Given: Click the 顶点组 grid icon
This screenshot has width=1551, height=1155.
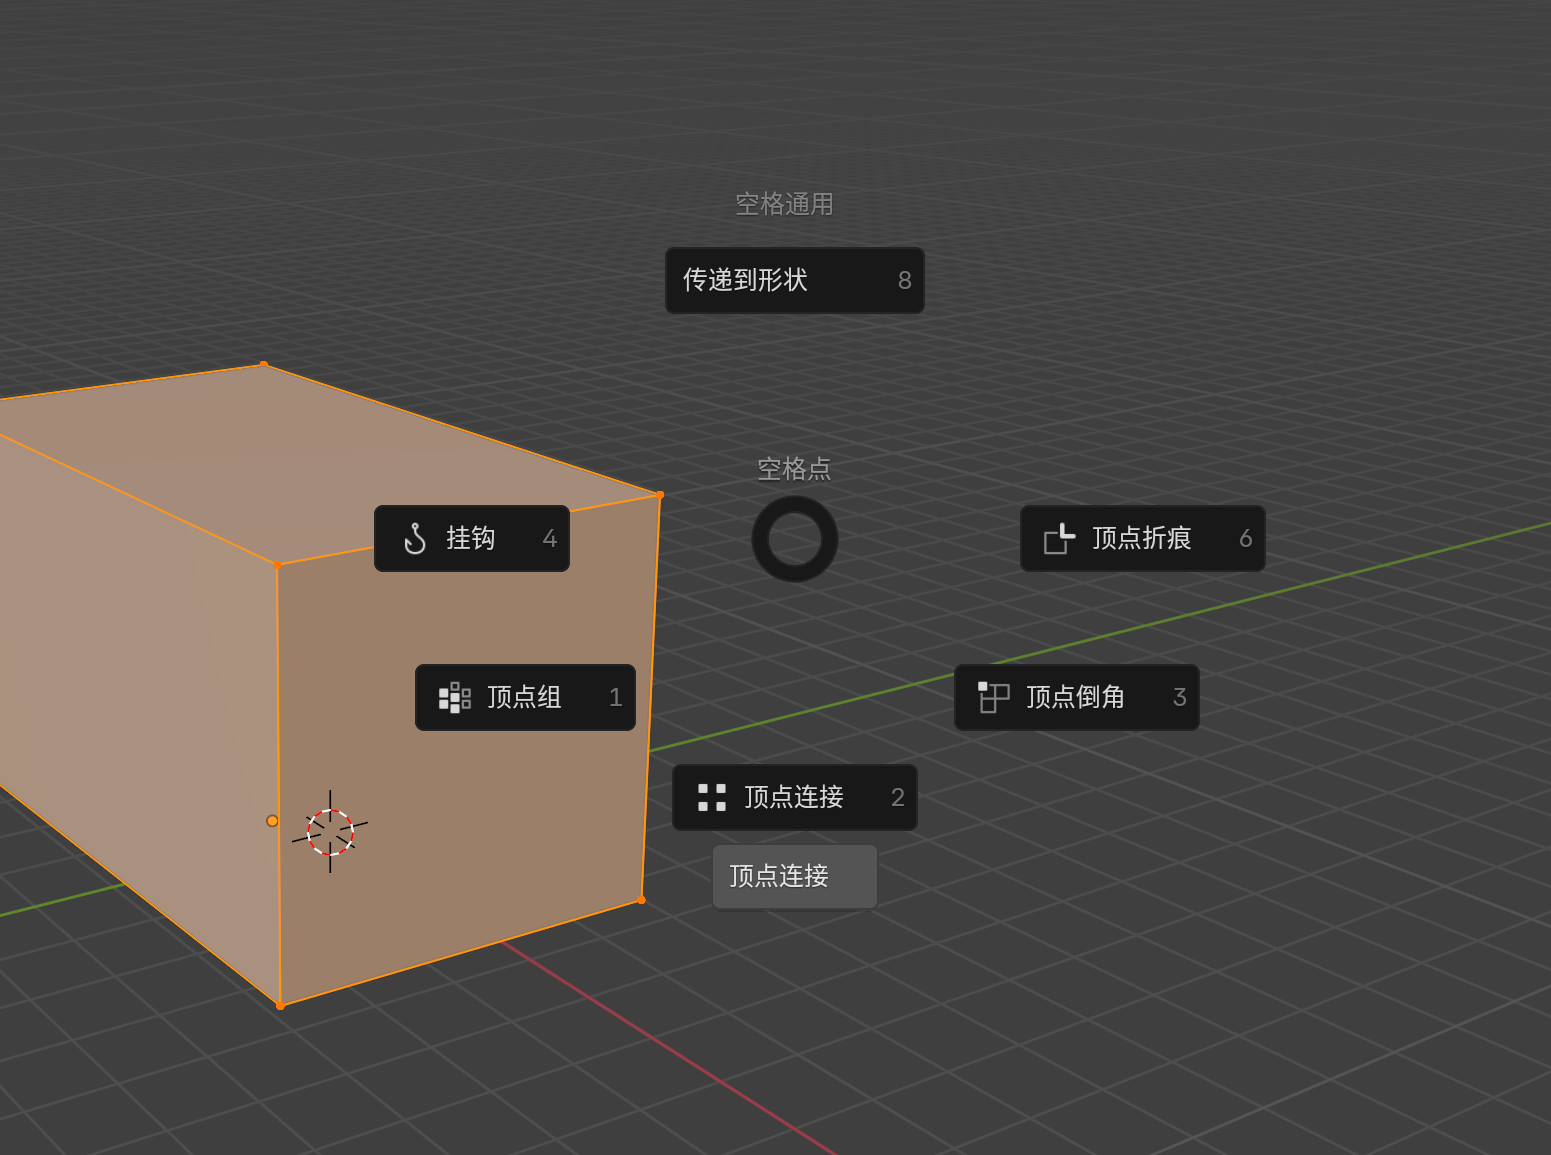Looking at the screenshot, I should pos(454,697).
